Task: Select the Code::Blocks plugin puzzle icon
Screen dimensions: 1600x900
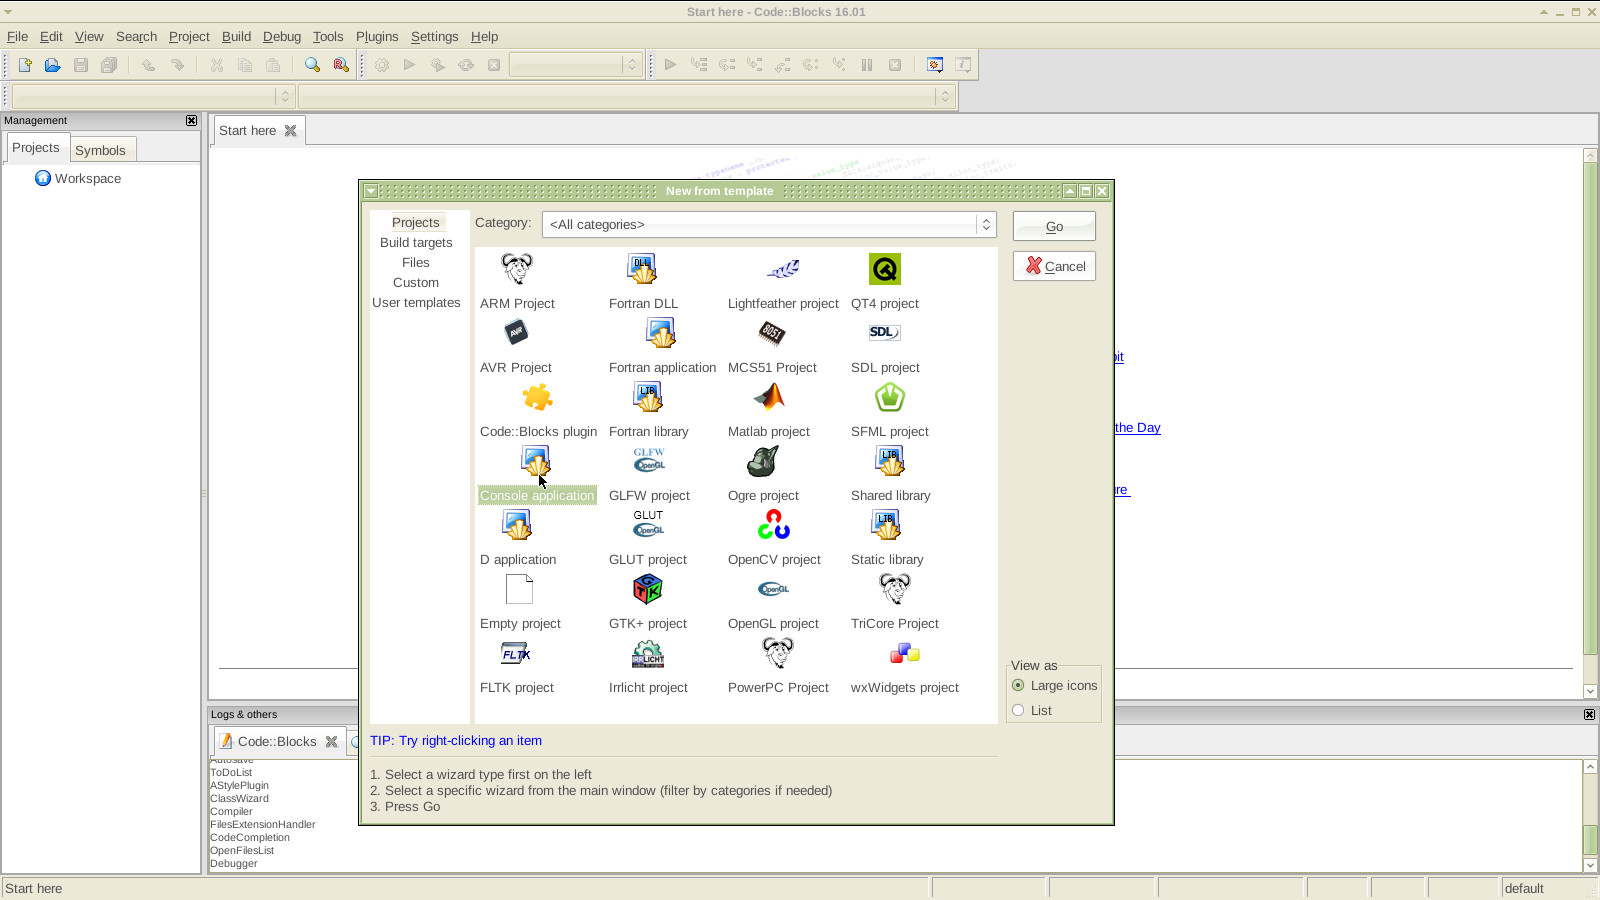Action: click(538, 397)
